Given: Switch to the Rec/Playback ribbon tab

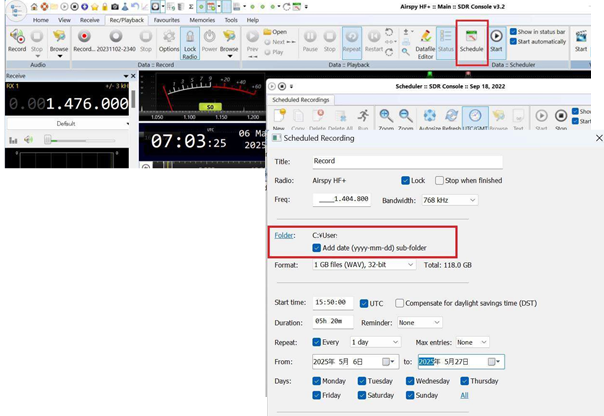Looking at the screenshot, I should (x=129, y=19).
